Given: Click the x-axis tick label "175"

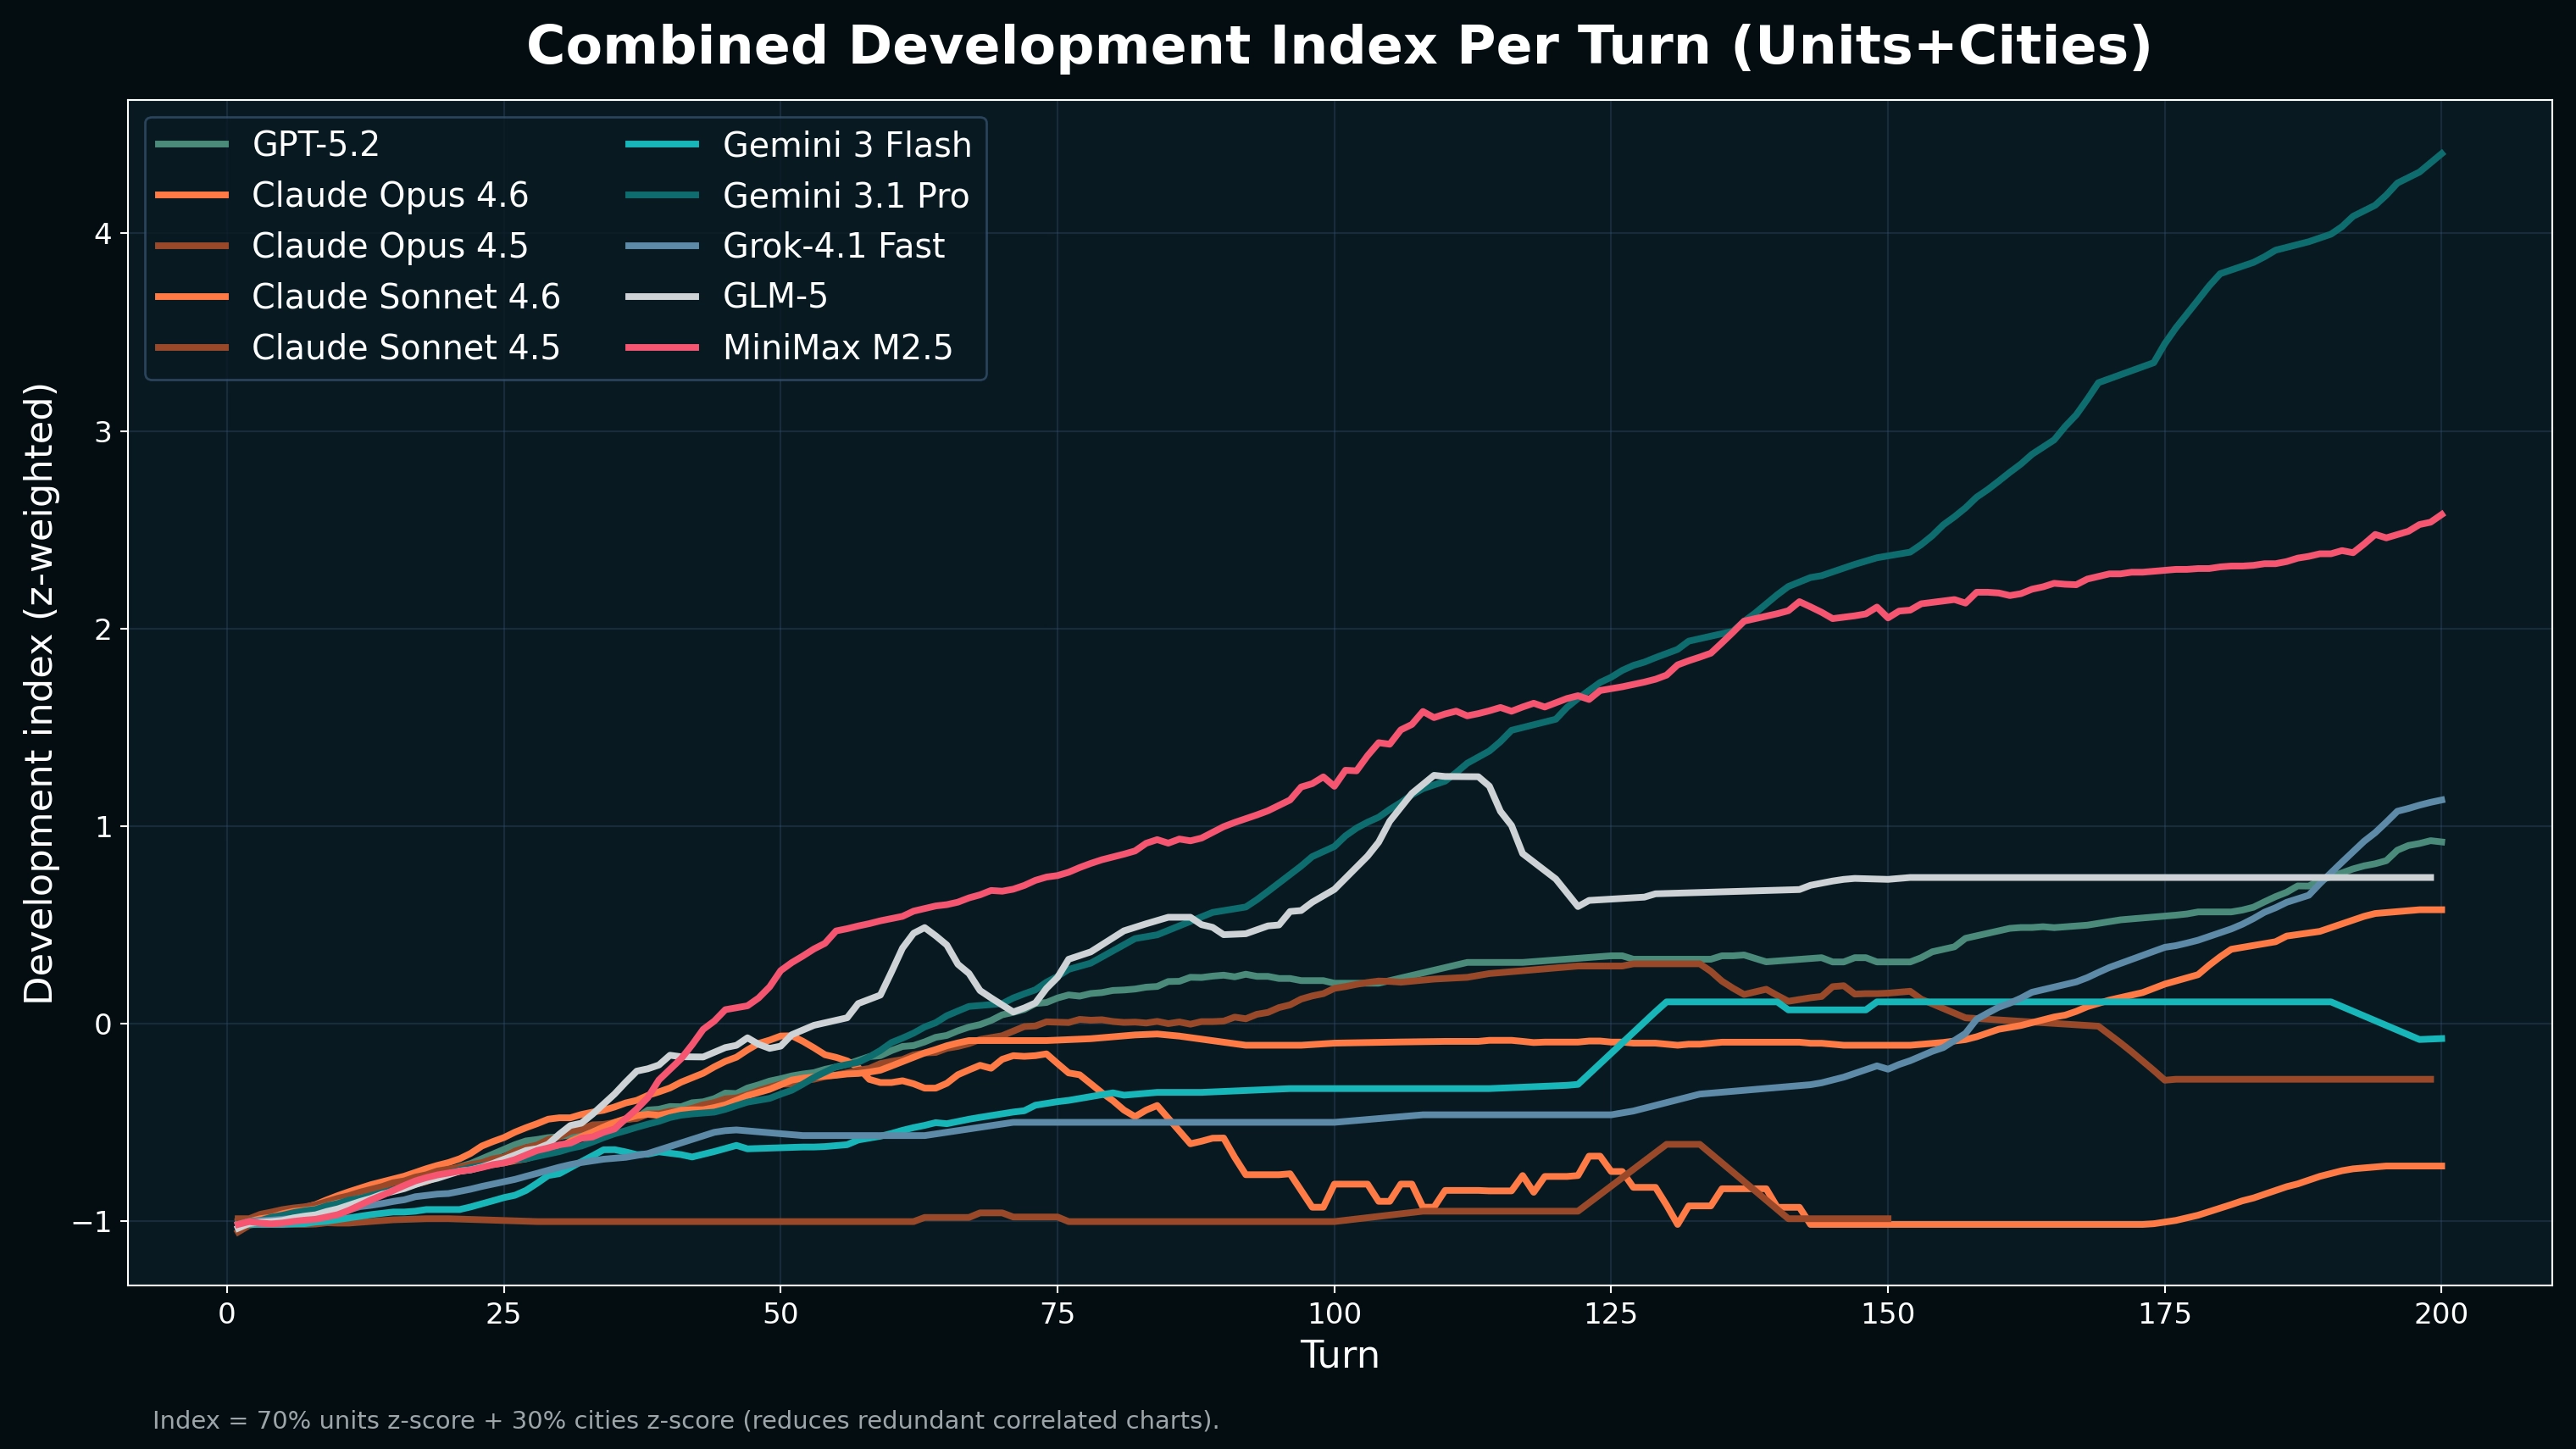Looking at the screenshot, I should (x=2165, y=1313).
